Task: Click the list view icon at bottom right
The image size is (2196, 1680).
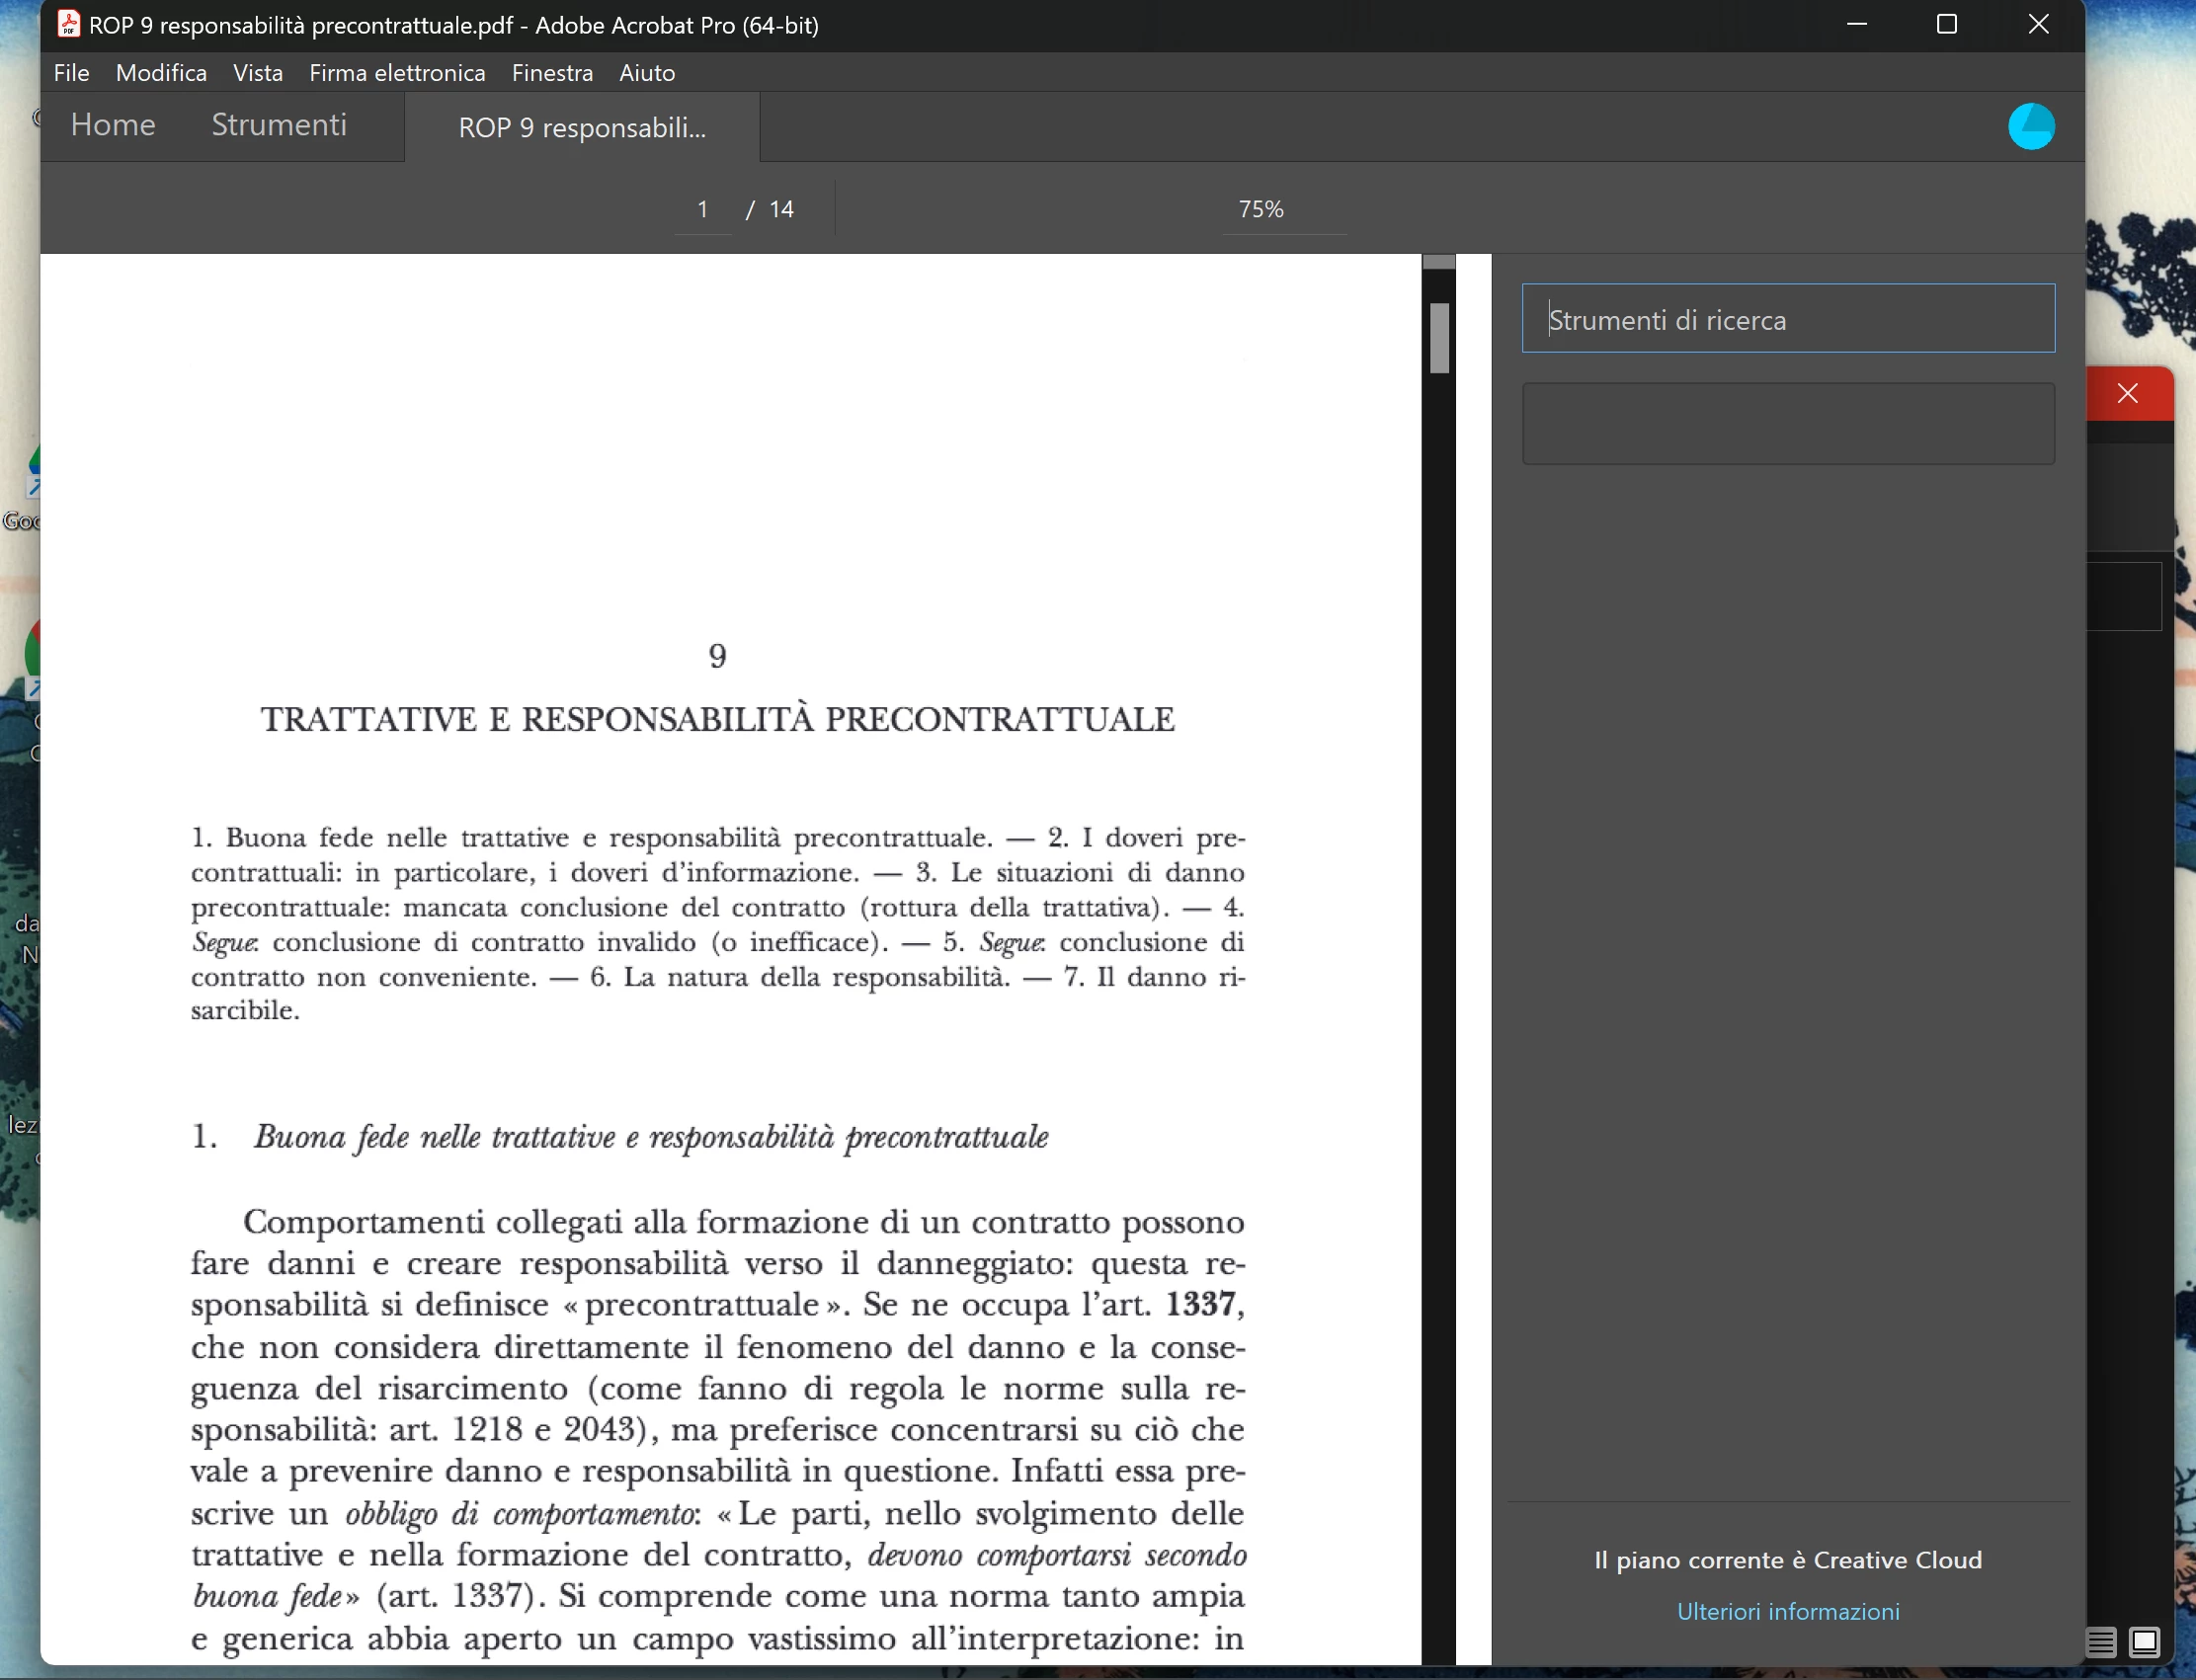Action: point(2101,1641)
